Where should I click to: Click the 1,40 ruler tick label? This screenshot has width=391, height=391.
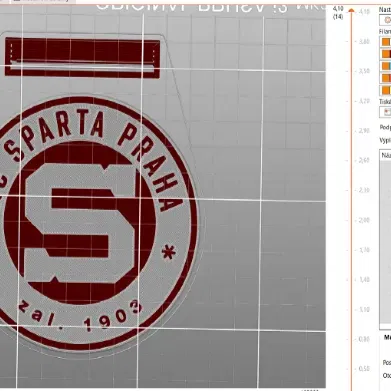coord(364,279)
